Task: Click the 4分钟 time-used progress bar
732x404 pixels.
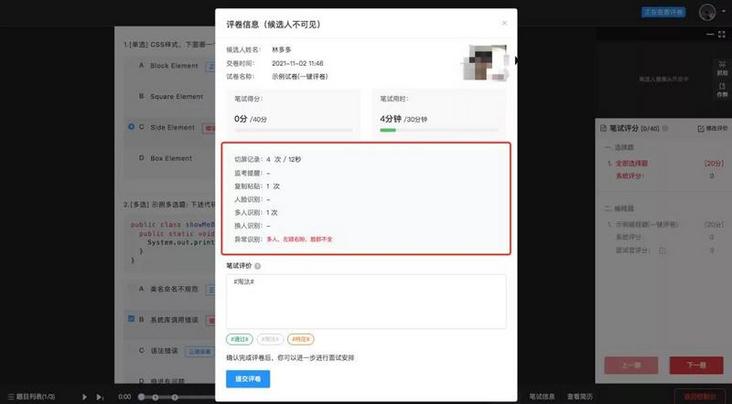Action: (439, 130)
